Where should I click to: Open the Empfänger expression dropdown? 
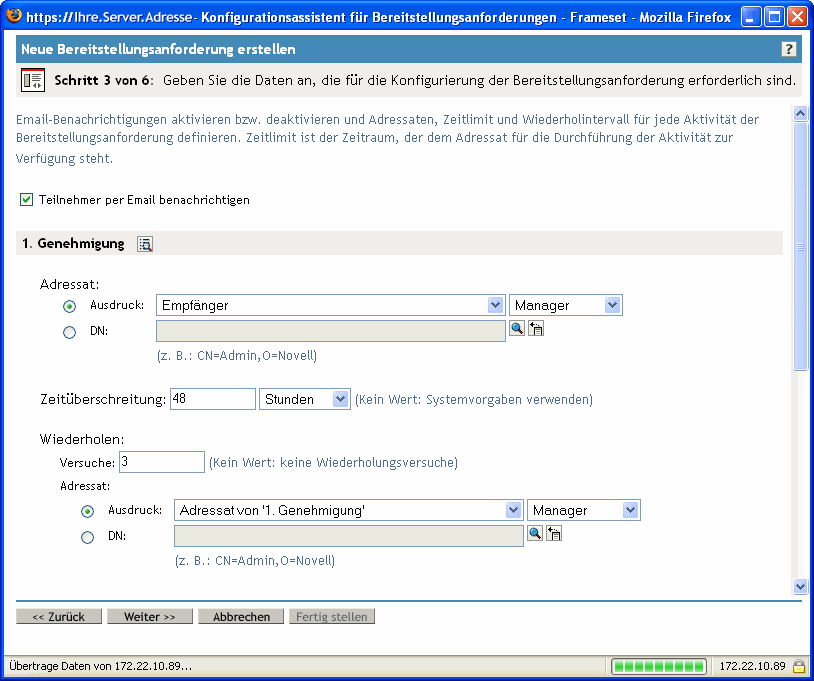click(x=331, y=305)
